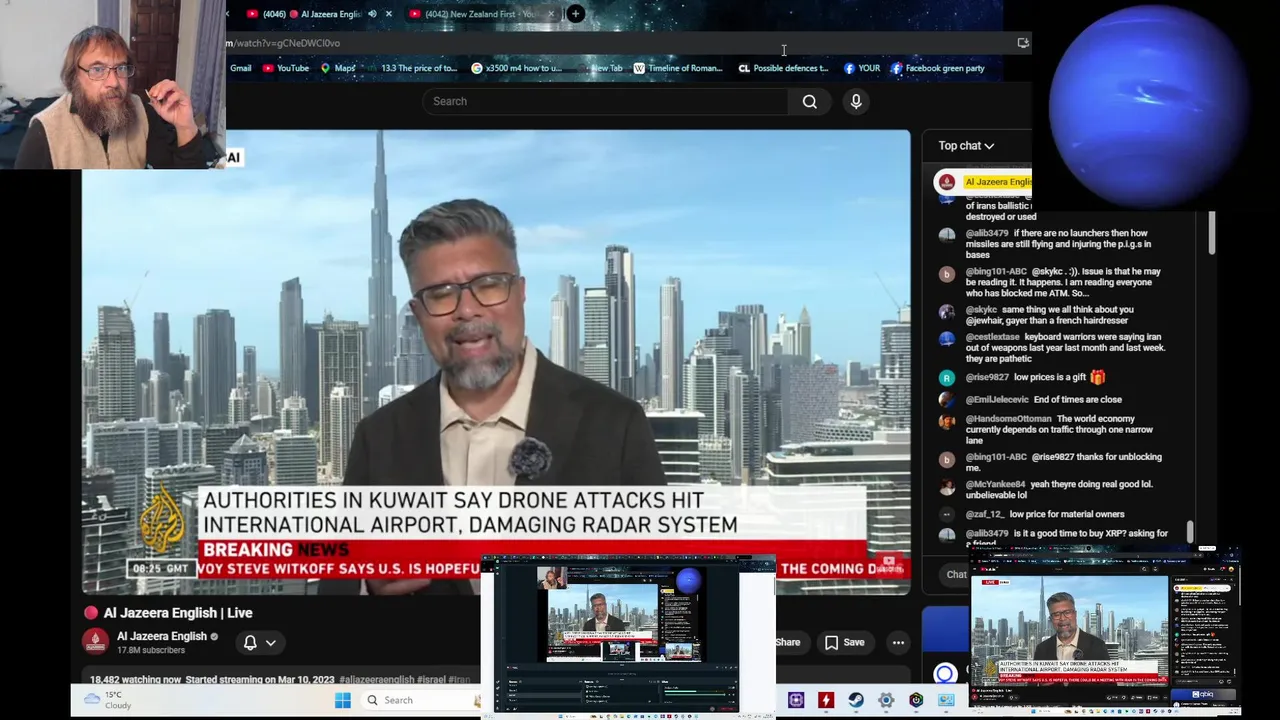Open Maps bookmark
Screen dimensions: 1280x720
(338, 68)
